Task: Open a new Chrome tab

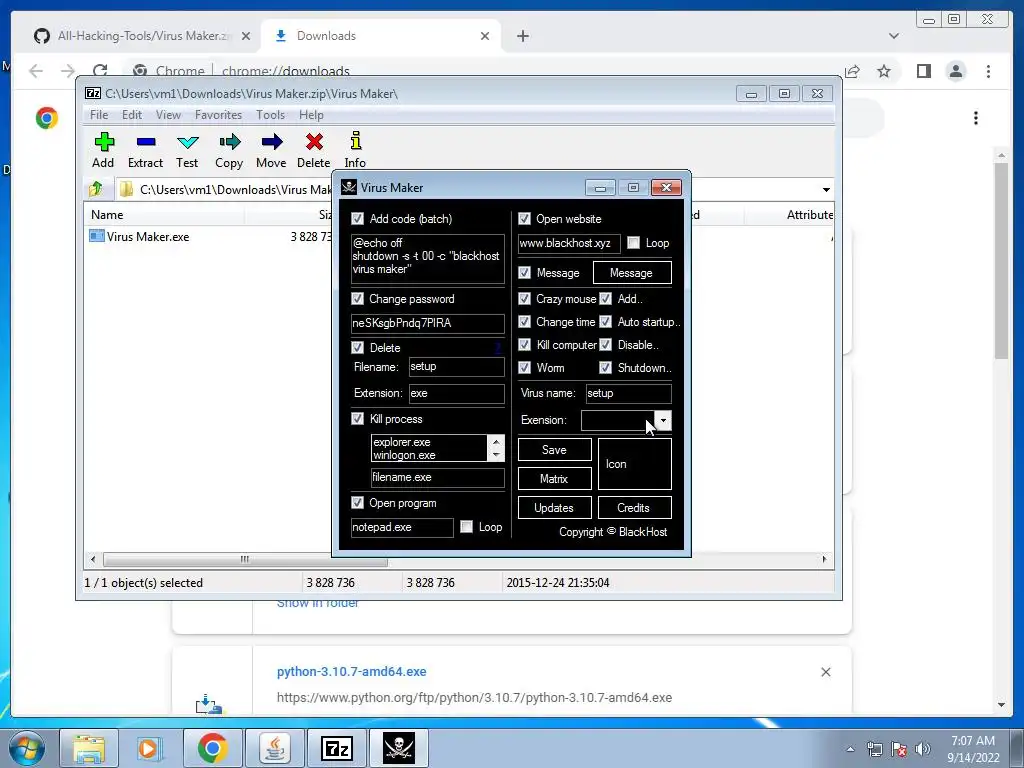Action: click(522, 36)
